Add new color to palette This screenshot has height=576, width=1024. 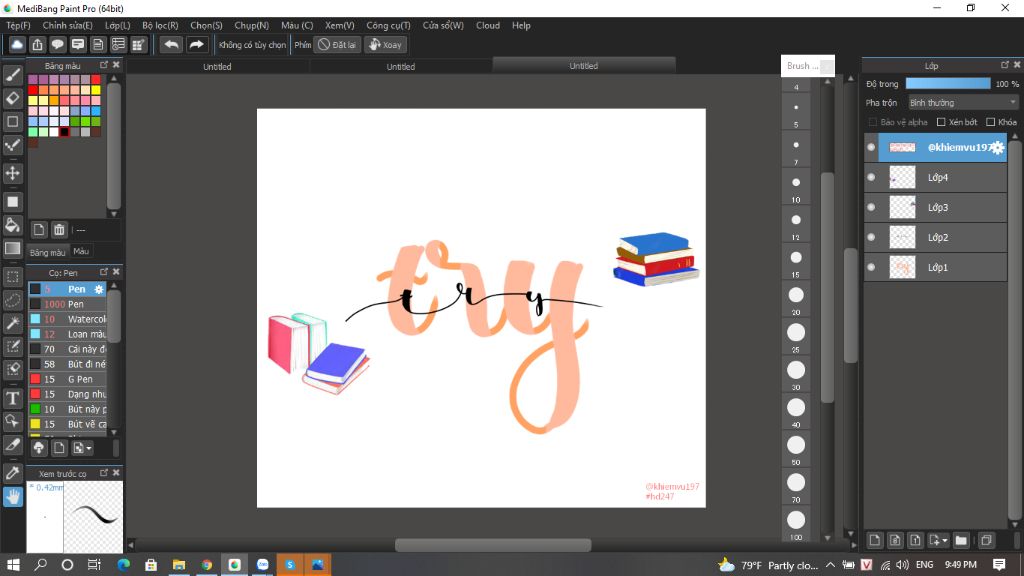[x=39, y=230]
